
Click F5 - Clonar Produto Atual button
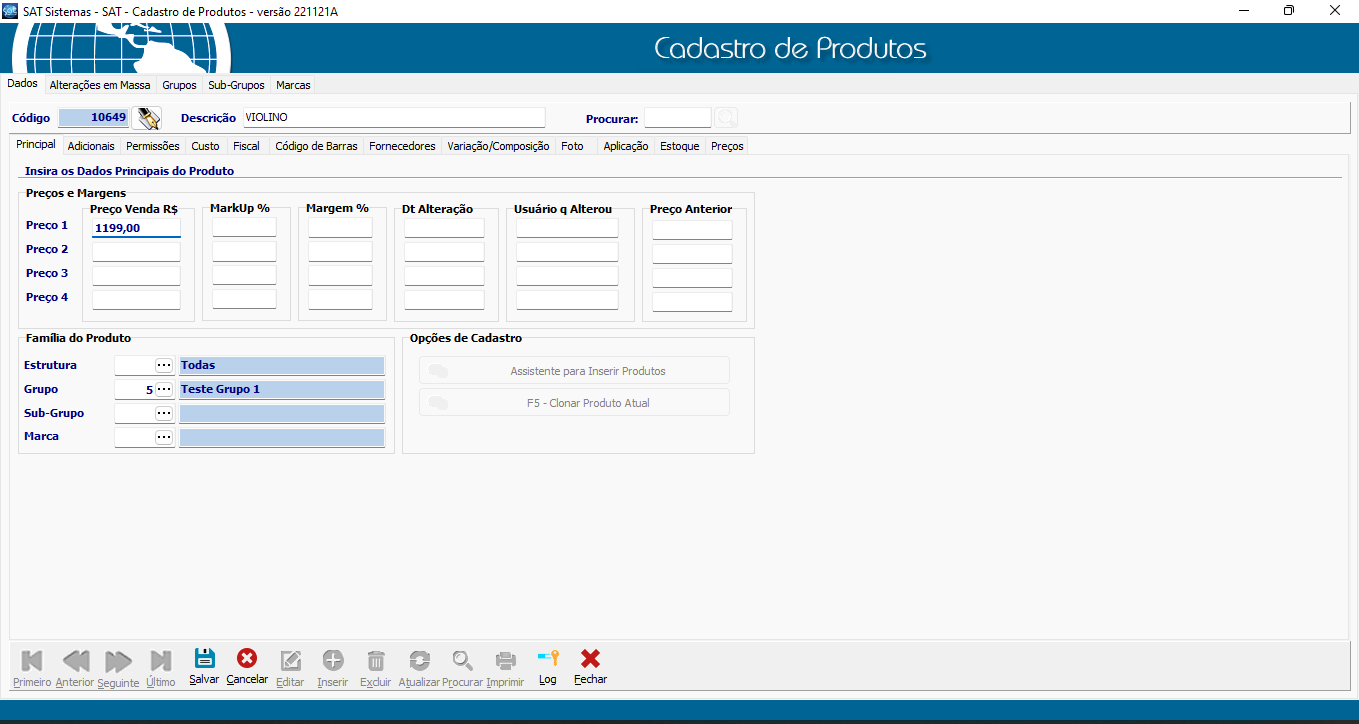tap(574, 403)
